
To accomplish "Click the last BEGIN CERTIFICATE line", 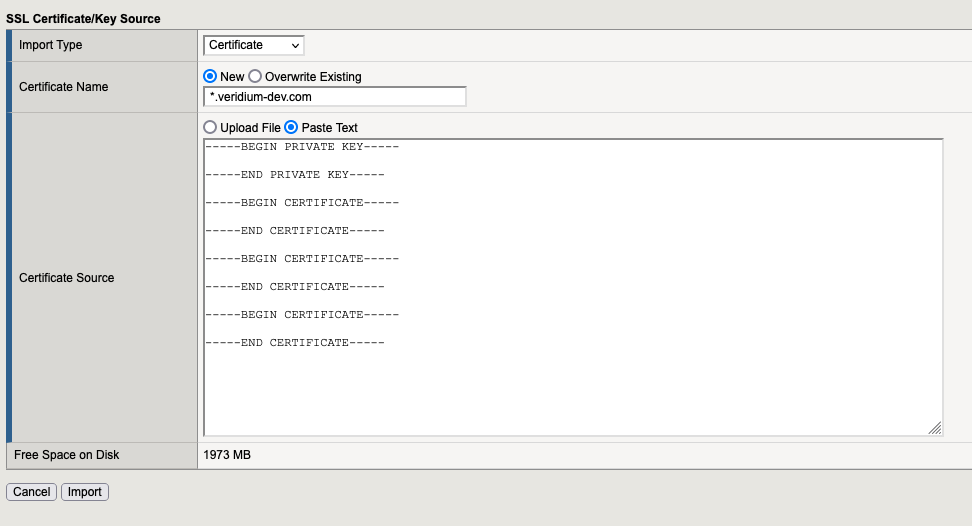I will (x=301, y=315).
